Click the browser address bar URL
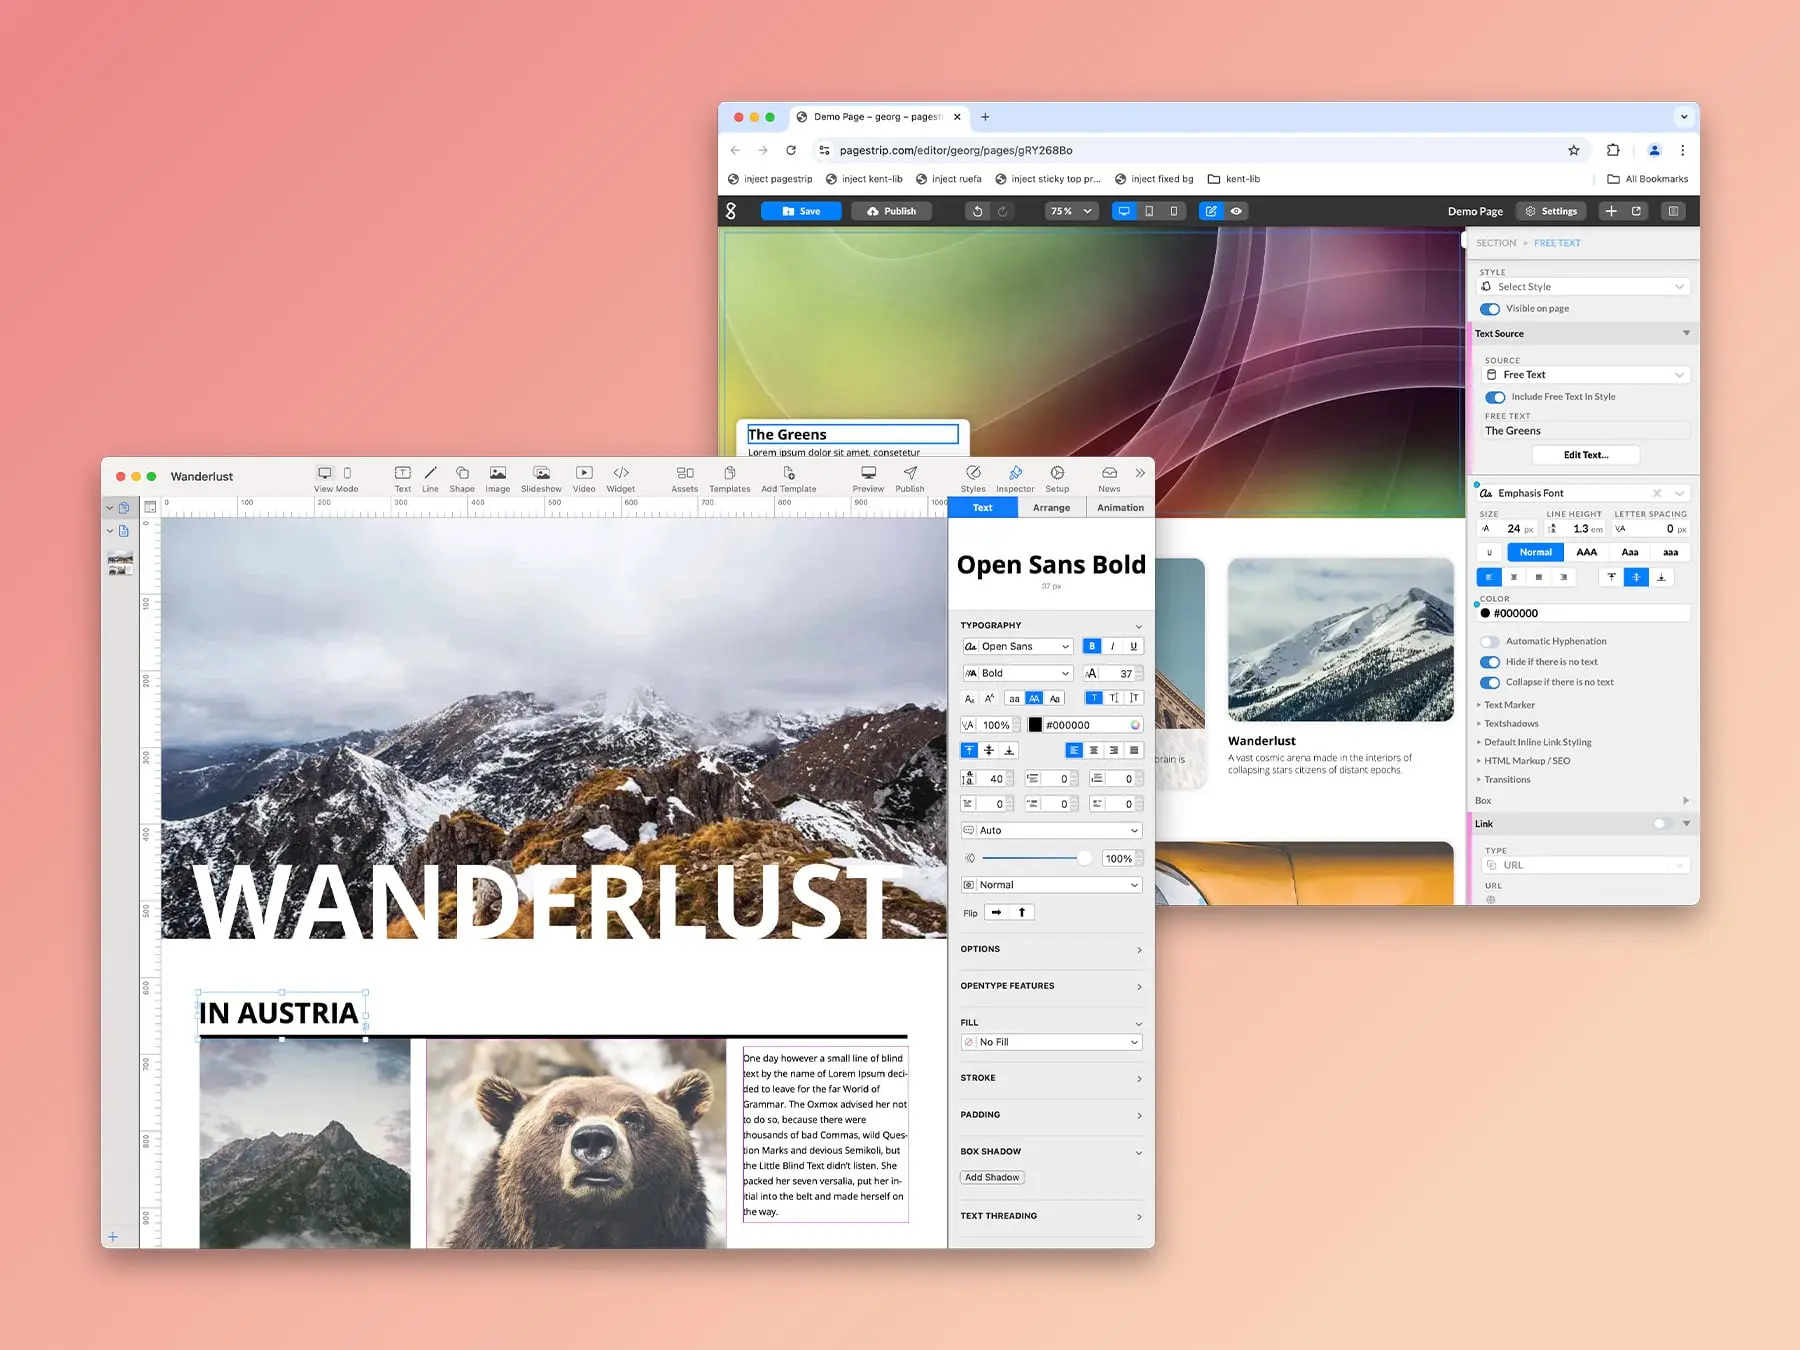Screen dimensions: 1800x1350 pyautogui.click(x=956, y=151)
